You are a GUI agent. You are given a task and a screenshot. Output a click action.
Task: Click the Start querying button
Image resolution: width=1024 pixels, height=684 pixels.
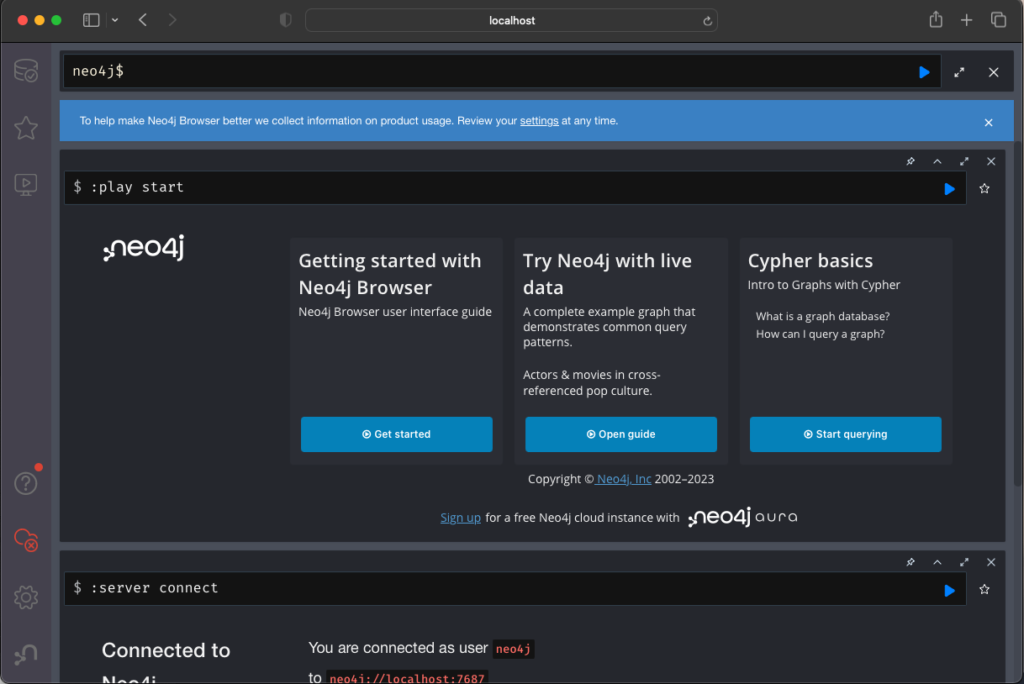click(846, 434)
